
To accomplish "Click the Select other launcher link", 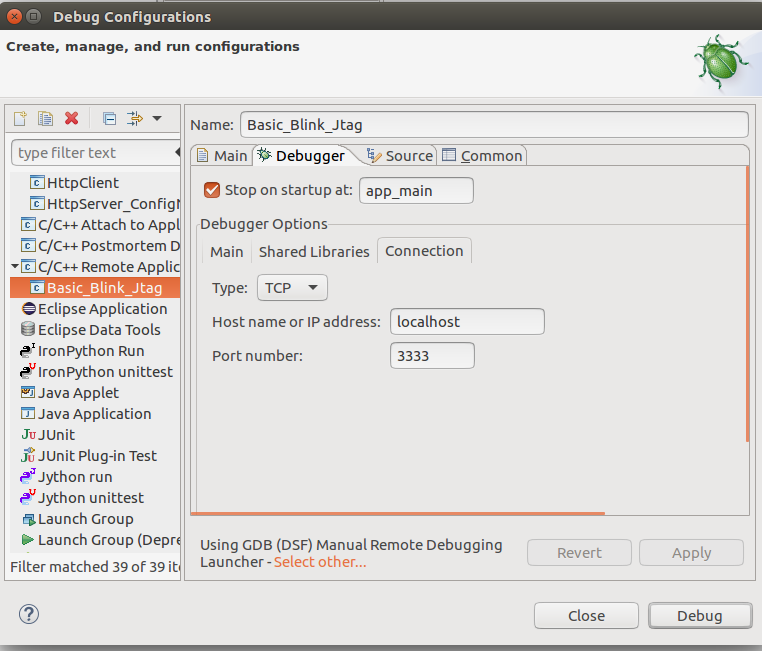I will pos(320,562).
